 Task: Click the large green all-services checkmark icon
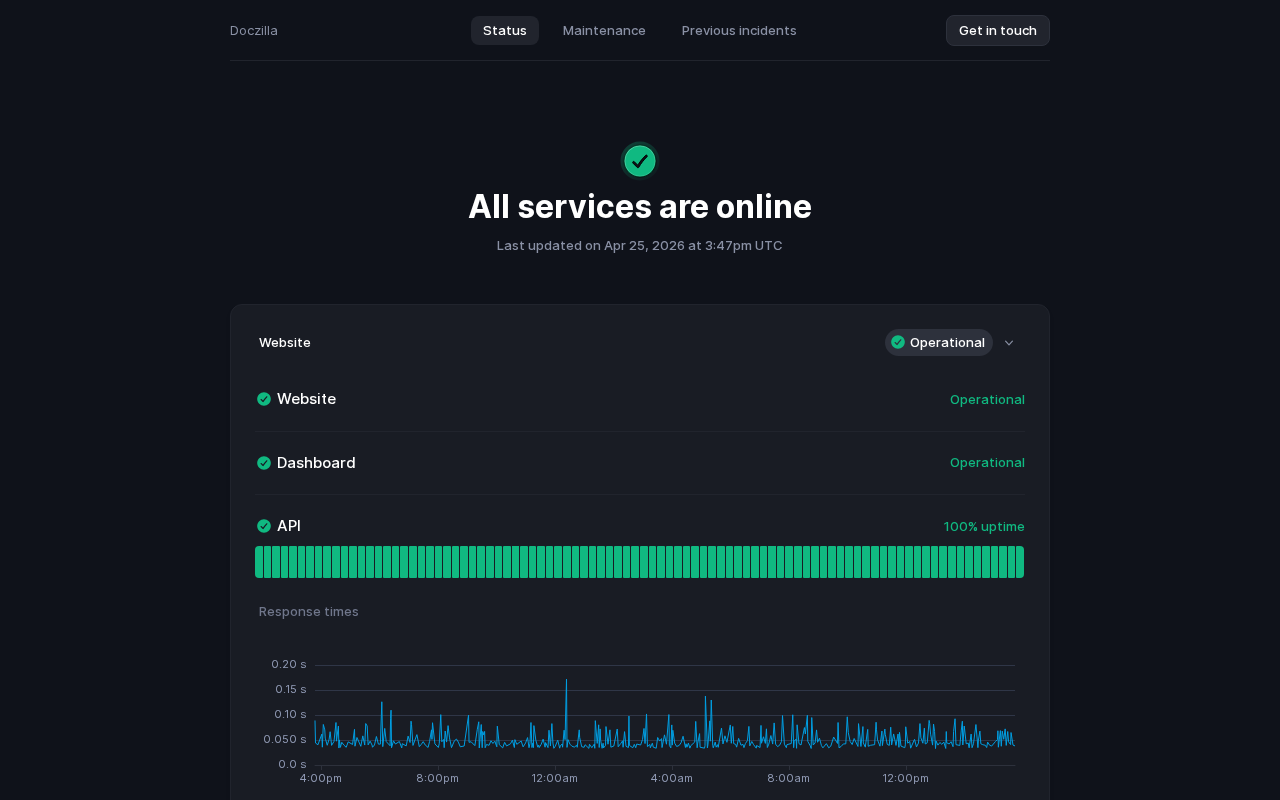pos(640,161)
